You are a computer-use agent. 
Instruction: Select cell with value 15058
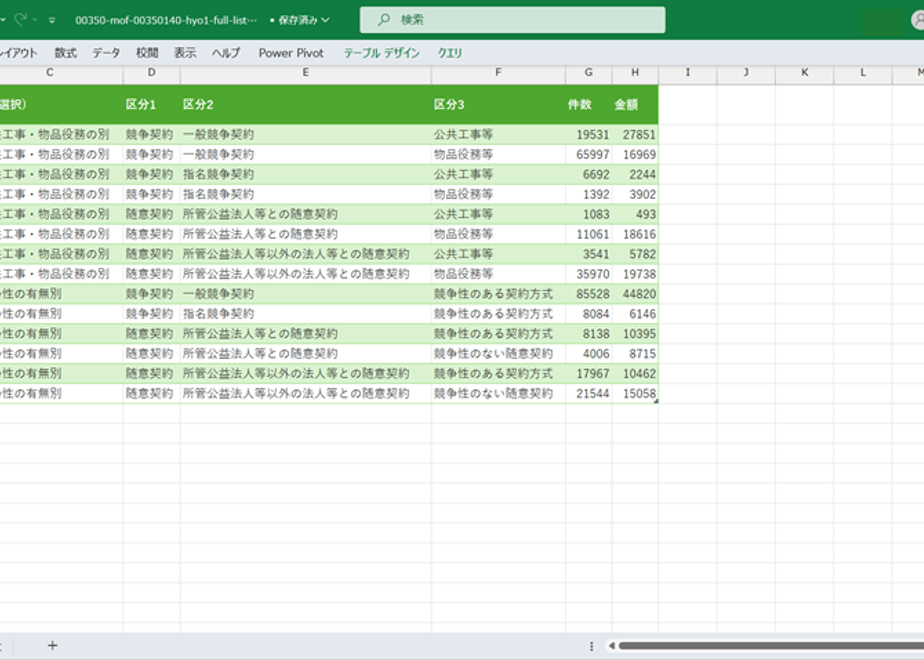[x=635, y=394]
